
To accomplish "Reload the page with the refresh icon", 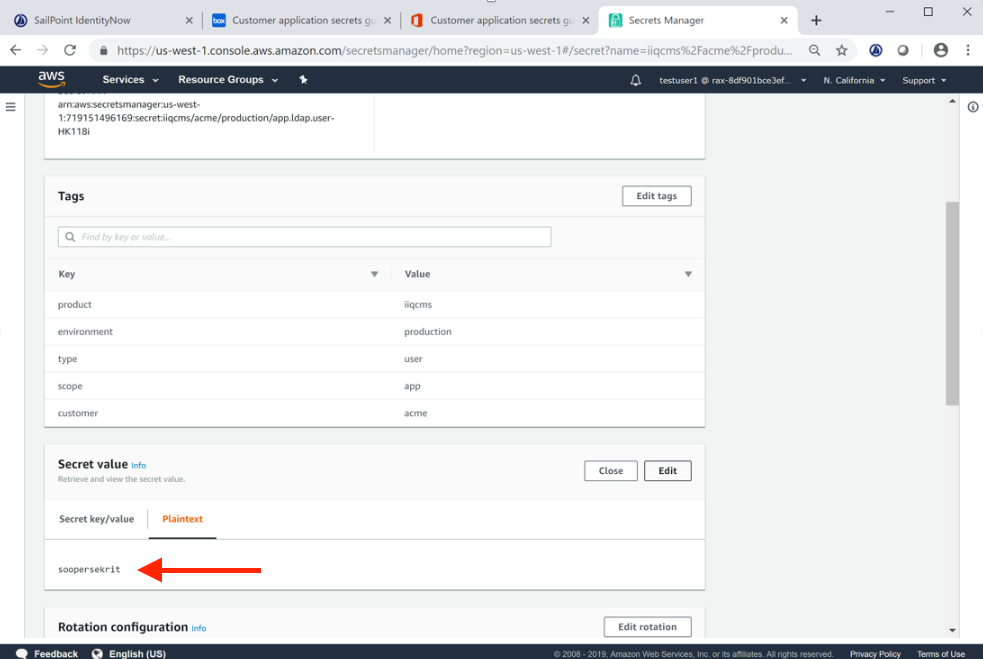I will click(70, 50).
